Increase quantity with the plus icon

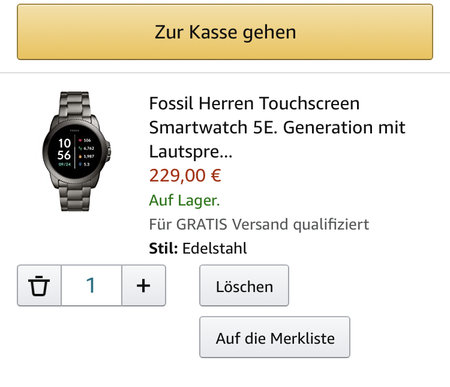point(144,285)
